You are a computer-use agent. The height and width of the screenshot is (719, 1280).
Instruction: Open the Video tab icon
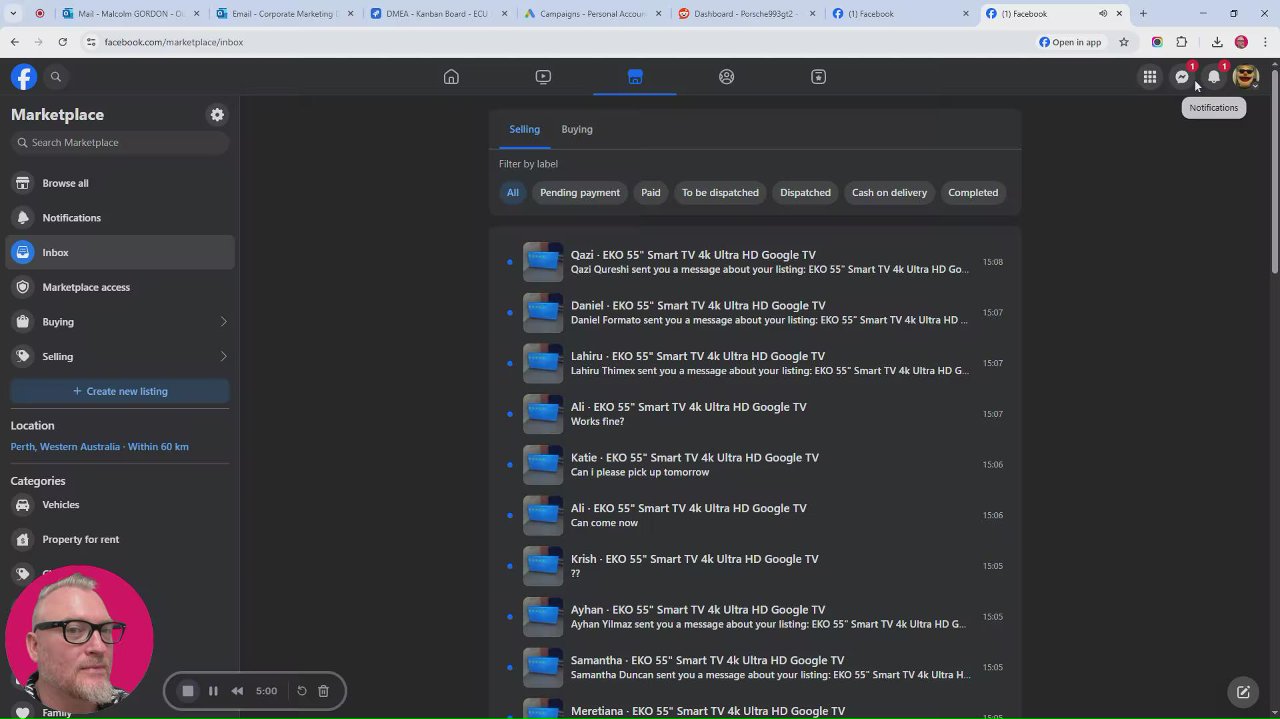tap(543, 77)
